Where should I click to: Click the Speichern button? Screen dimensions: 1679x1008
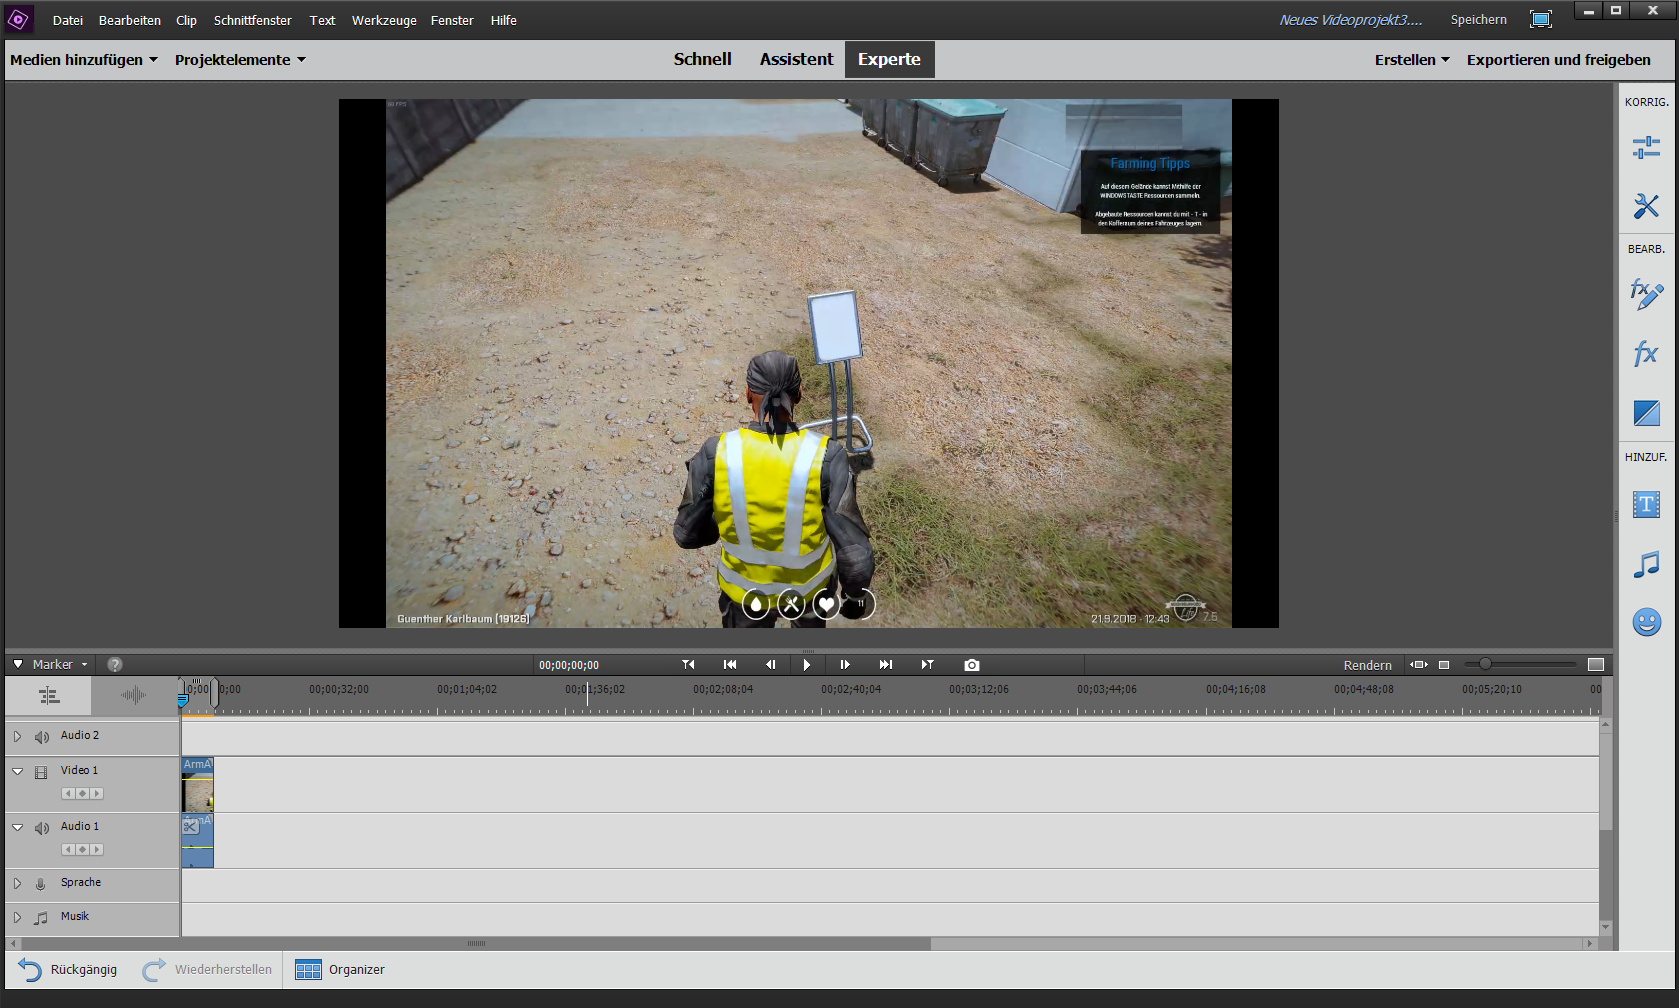(x=1478, y=20)
